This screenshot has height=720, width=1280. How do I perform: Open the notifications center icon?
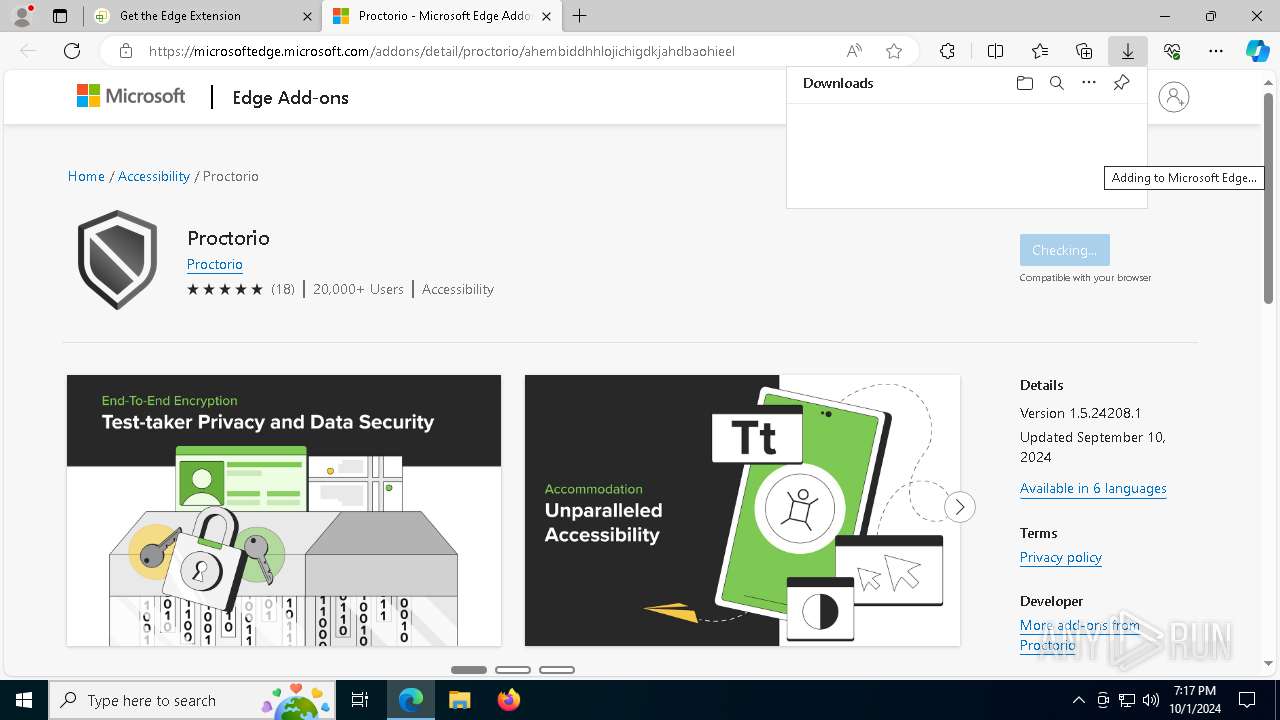[1247, 700]
